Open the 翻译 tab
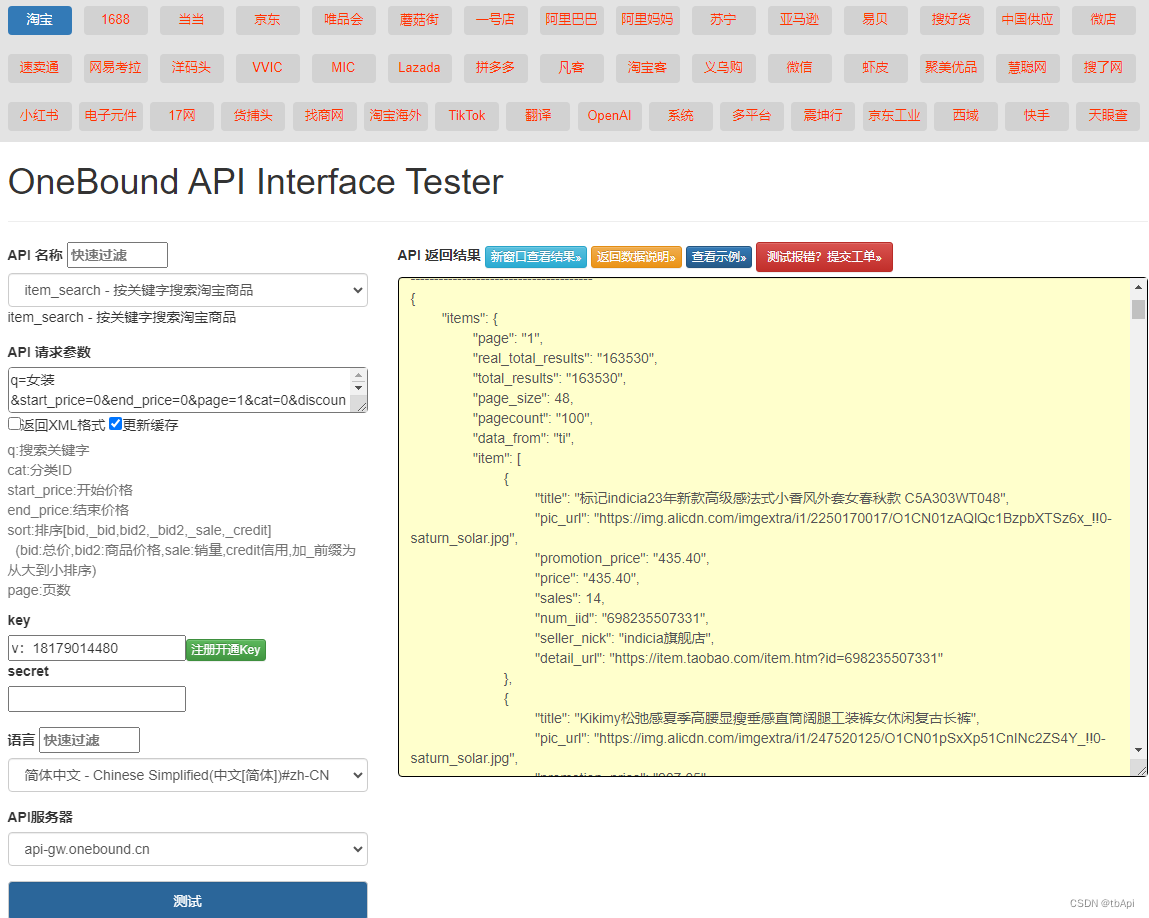The image size is (1149, 918). [x=538, y=116]
